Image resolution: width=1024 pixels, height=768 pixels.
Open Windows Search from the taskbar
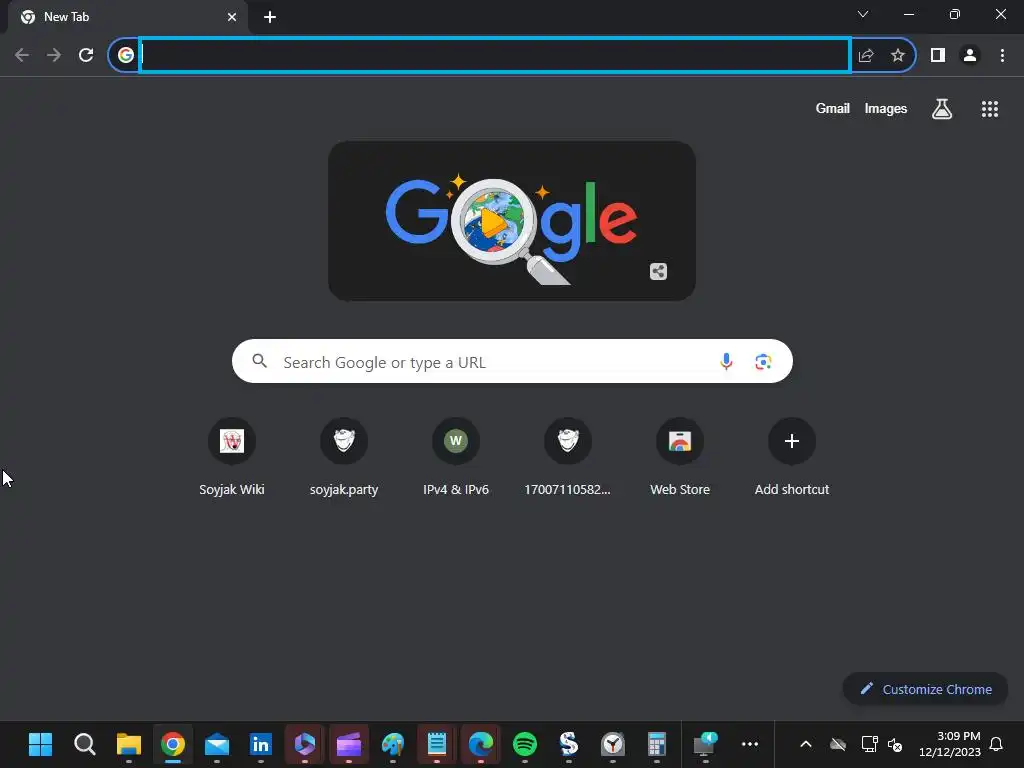coord(85,744)
